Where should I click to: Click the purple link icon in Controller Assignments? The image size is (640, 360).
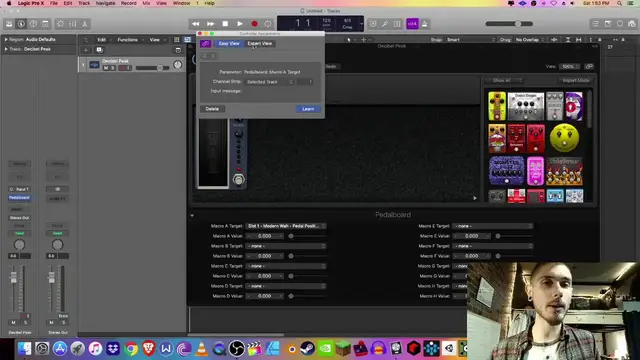[x=205, y=43]
